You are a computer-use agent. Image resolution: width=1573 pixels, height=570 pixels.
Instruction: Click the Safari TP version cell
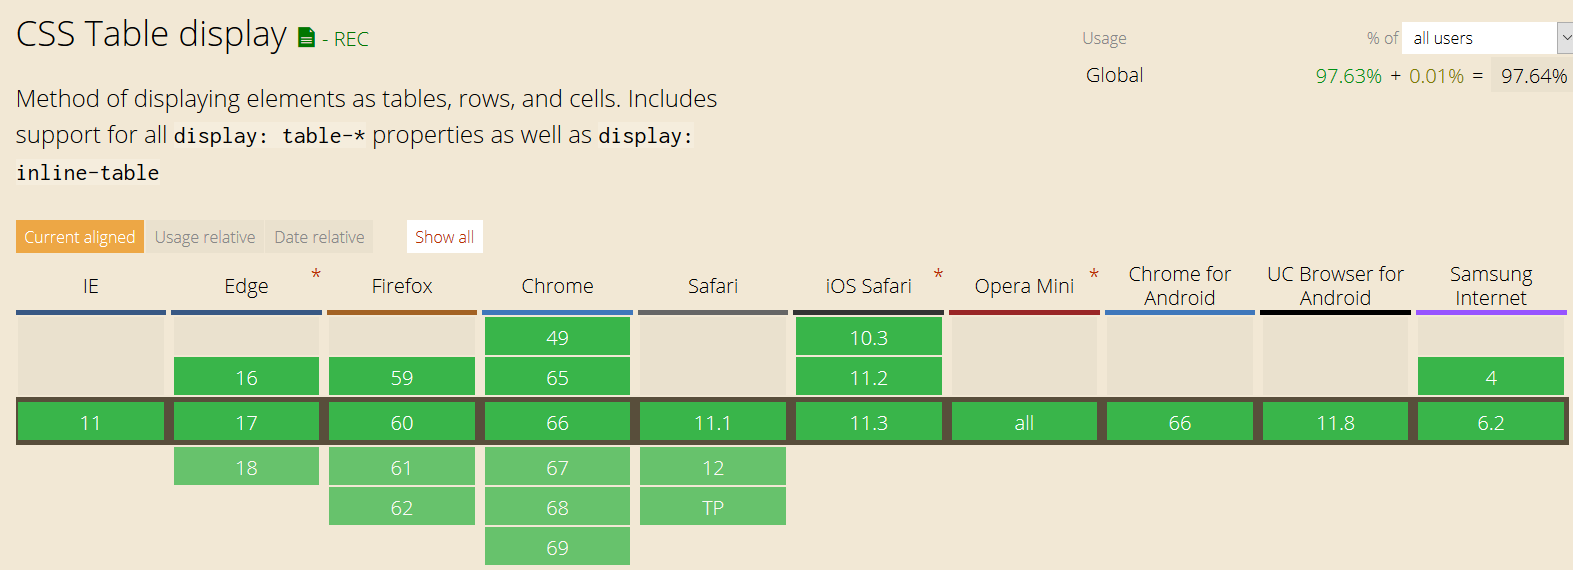(x=713, y=507)
